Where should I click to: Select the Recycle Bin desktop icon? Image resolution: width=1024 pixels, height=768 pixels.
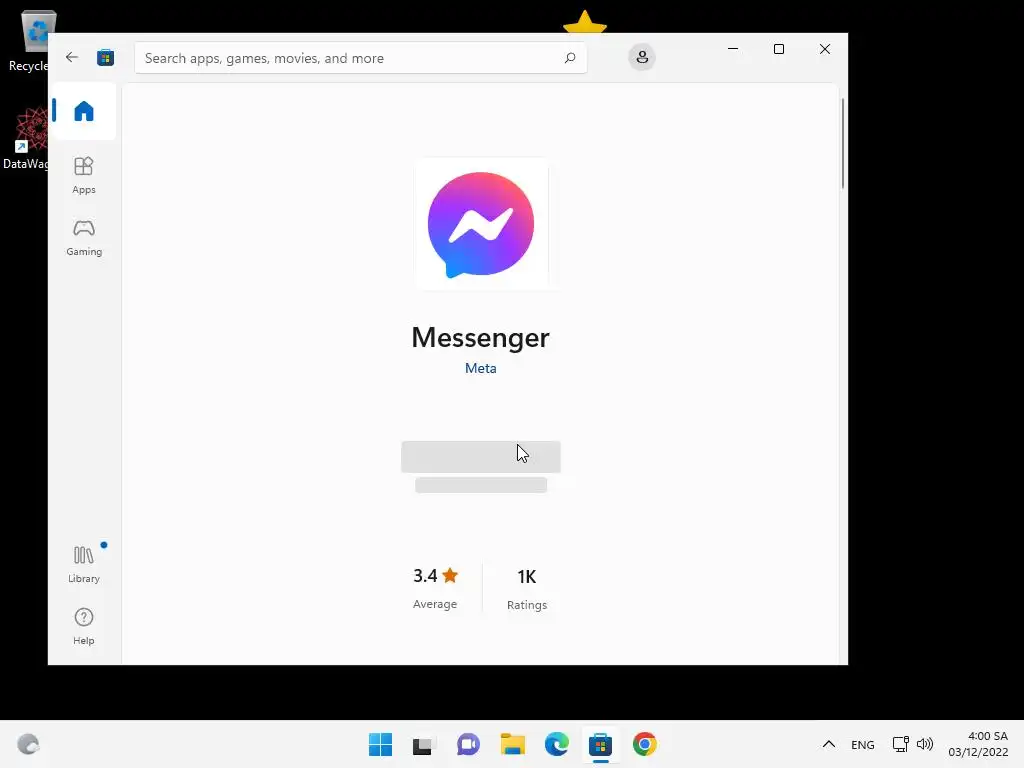click(29, 41)
